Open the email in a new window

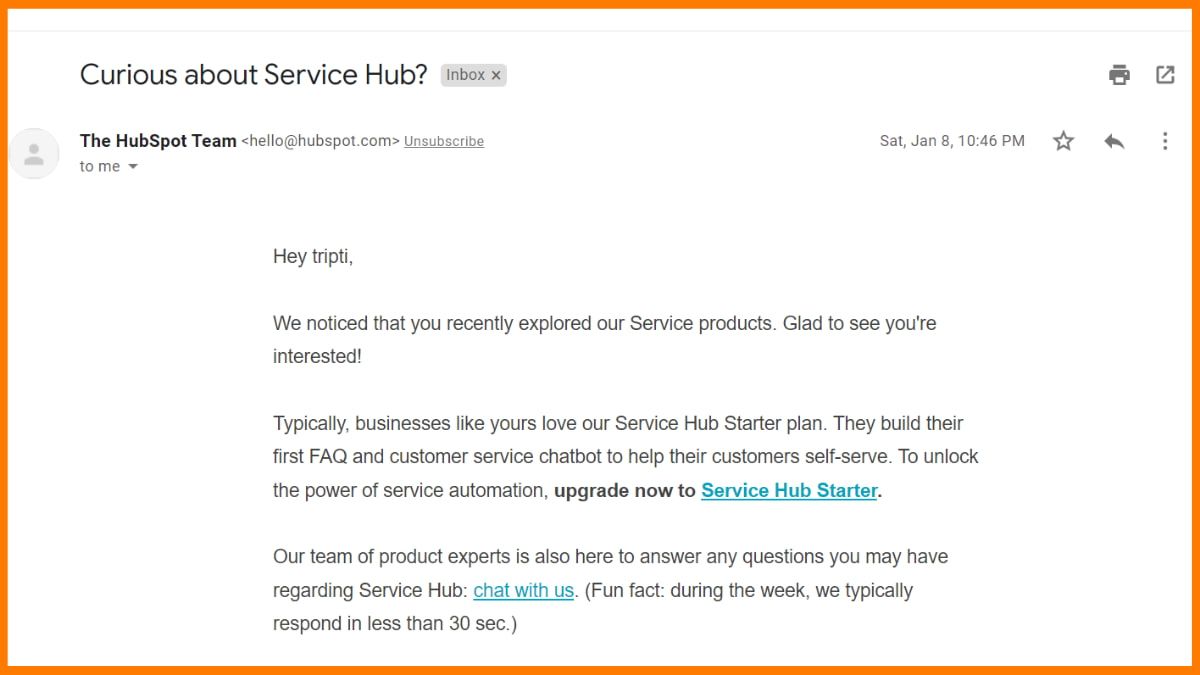[x=1165, y=75]
